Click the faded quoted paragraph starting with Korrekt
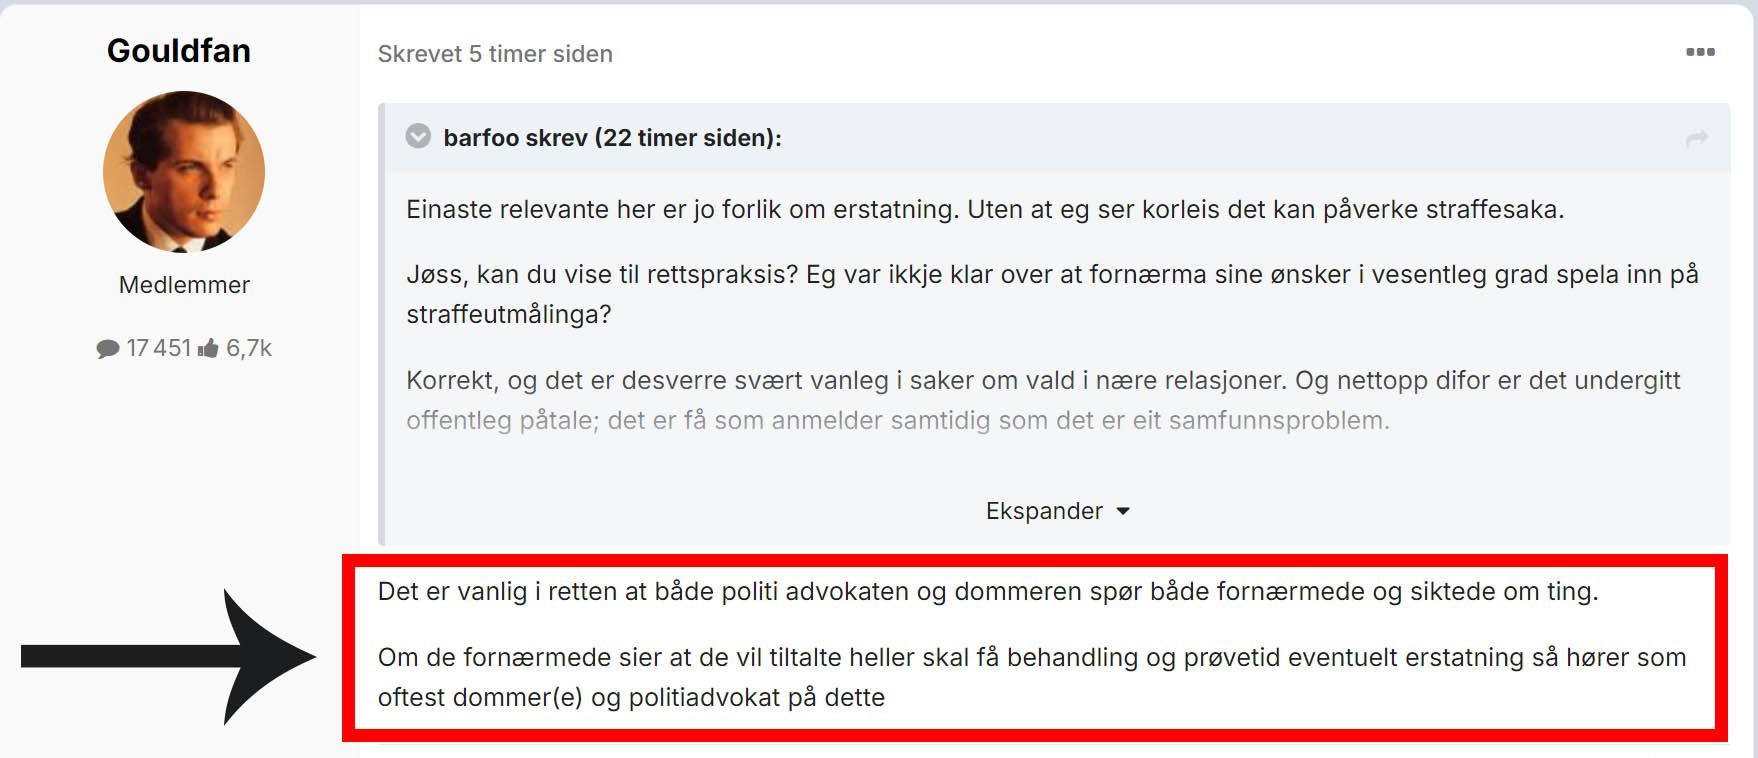 [1043, 400]
